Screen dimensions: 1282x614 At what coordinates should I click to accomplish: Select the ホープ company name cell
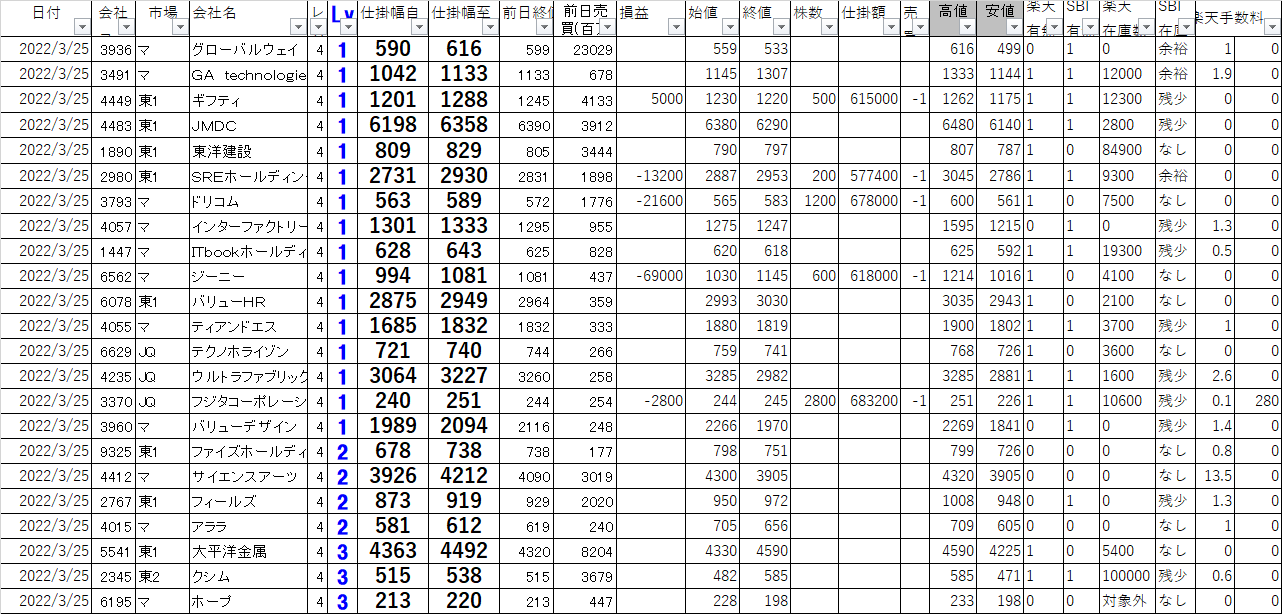(248, 601)
